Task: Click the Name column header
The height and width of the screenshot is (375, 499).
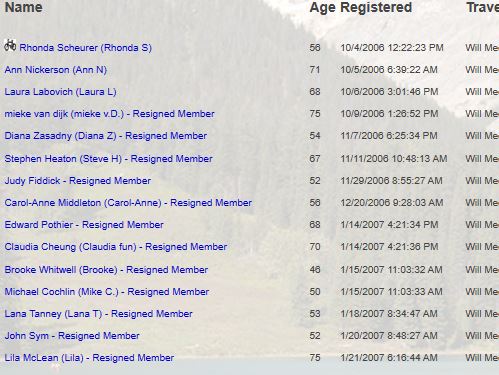Action: [24, 7]
